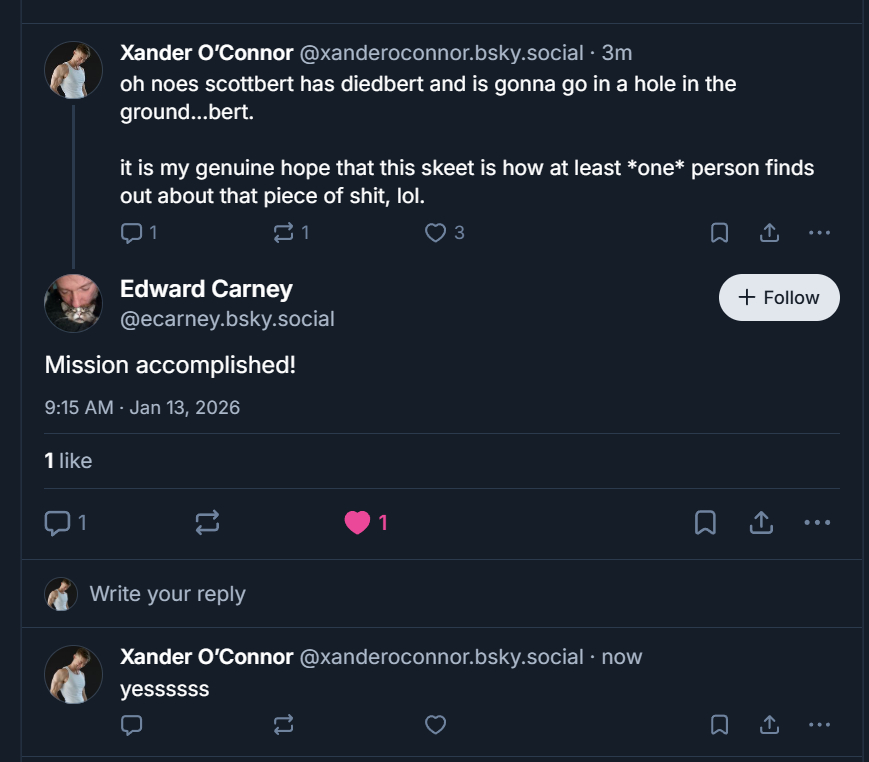
Task: Click the reply icon on Edward's post
Action: (58, 522)
